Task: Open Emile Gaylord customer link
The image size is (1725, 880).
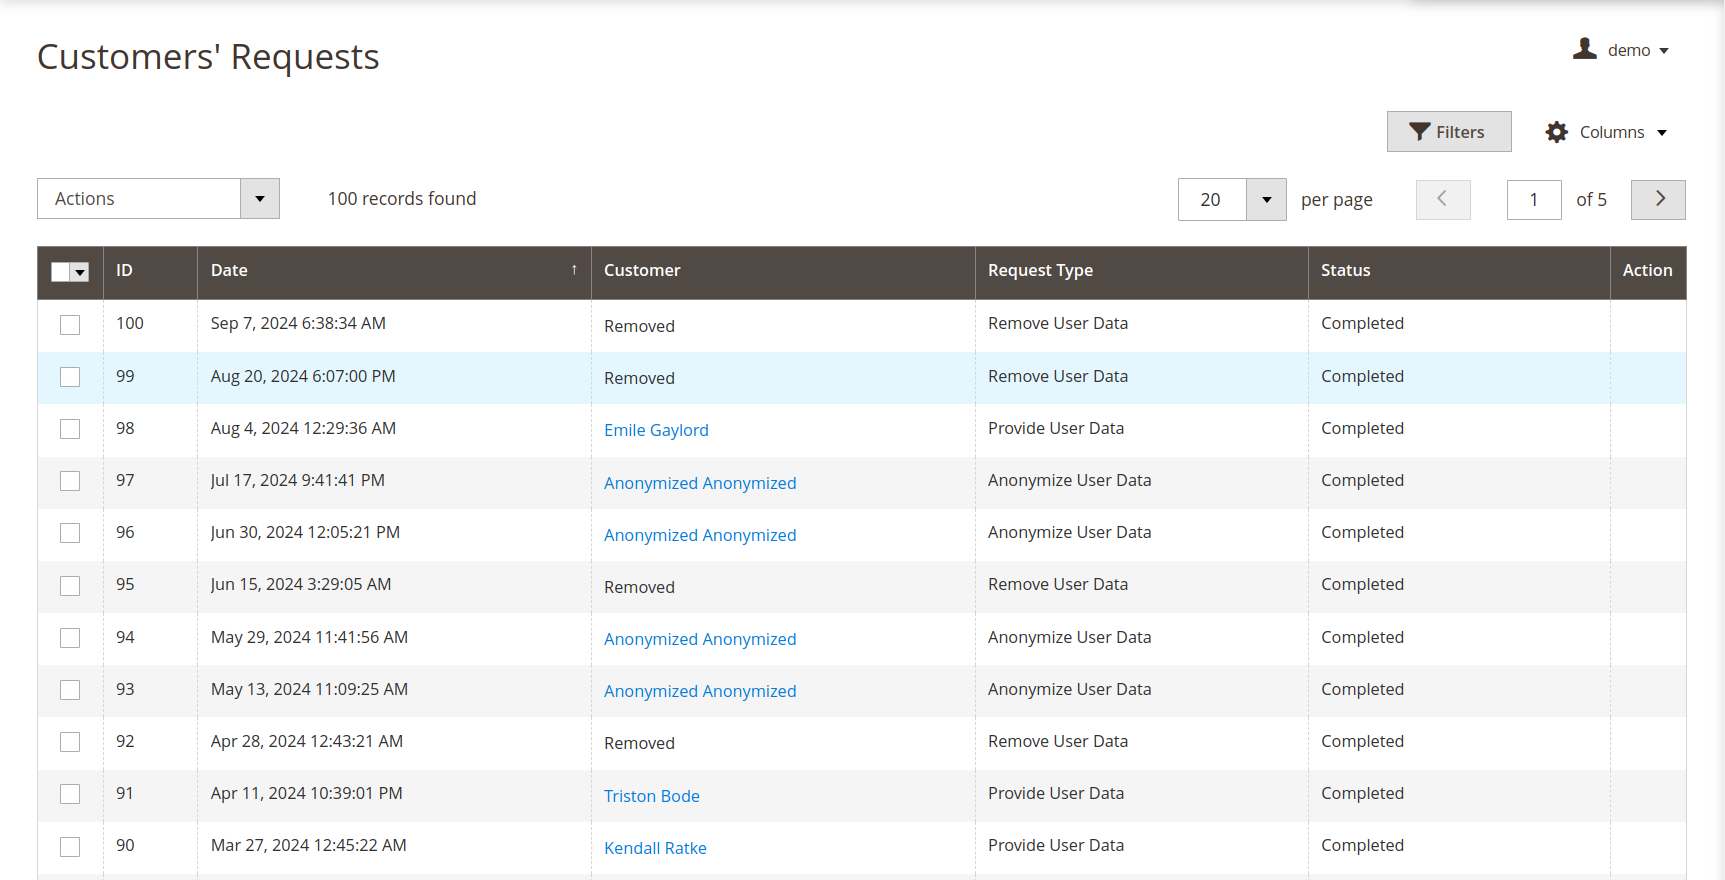Action: click(x=656, y=430)
